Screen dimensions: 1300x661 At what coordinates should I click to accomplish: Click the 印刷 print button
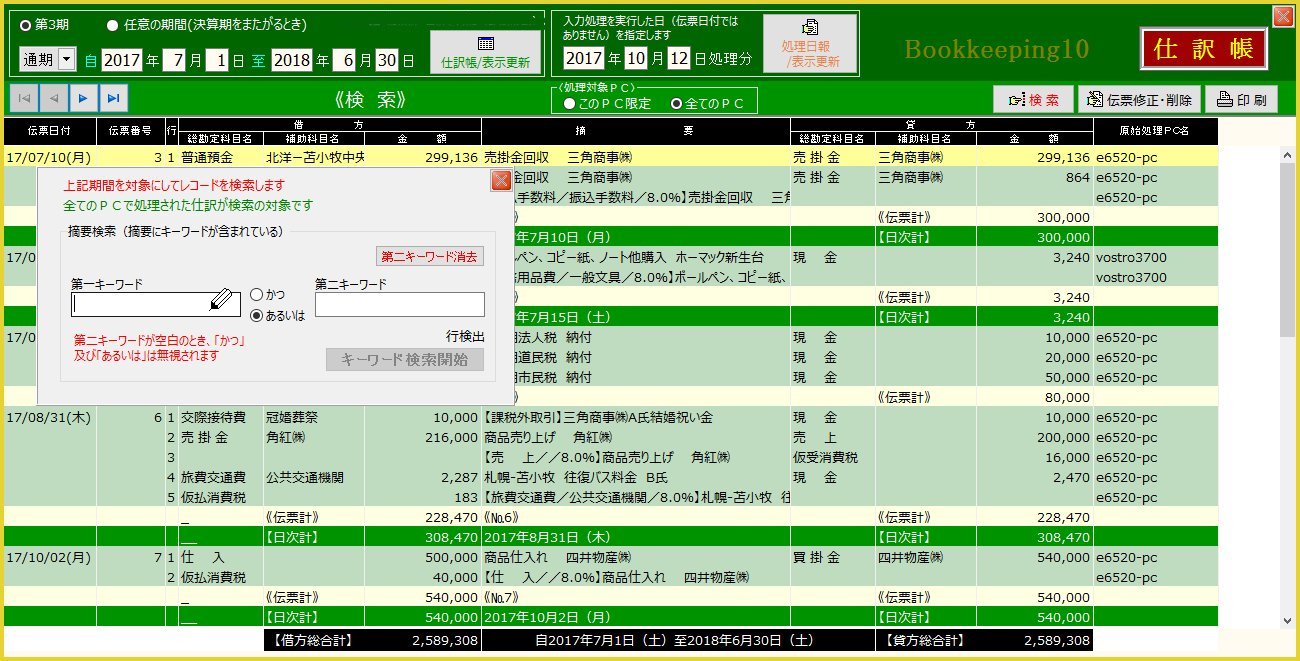pyautogui.click(x=1240, y=100)
